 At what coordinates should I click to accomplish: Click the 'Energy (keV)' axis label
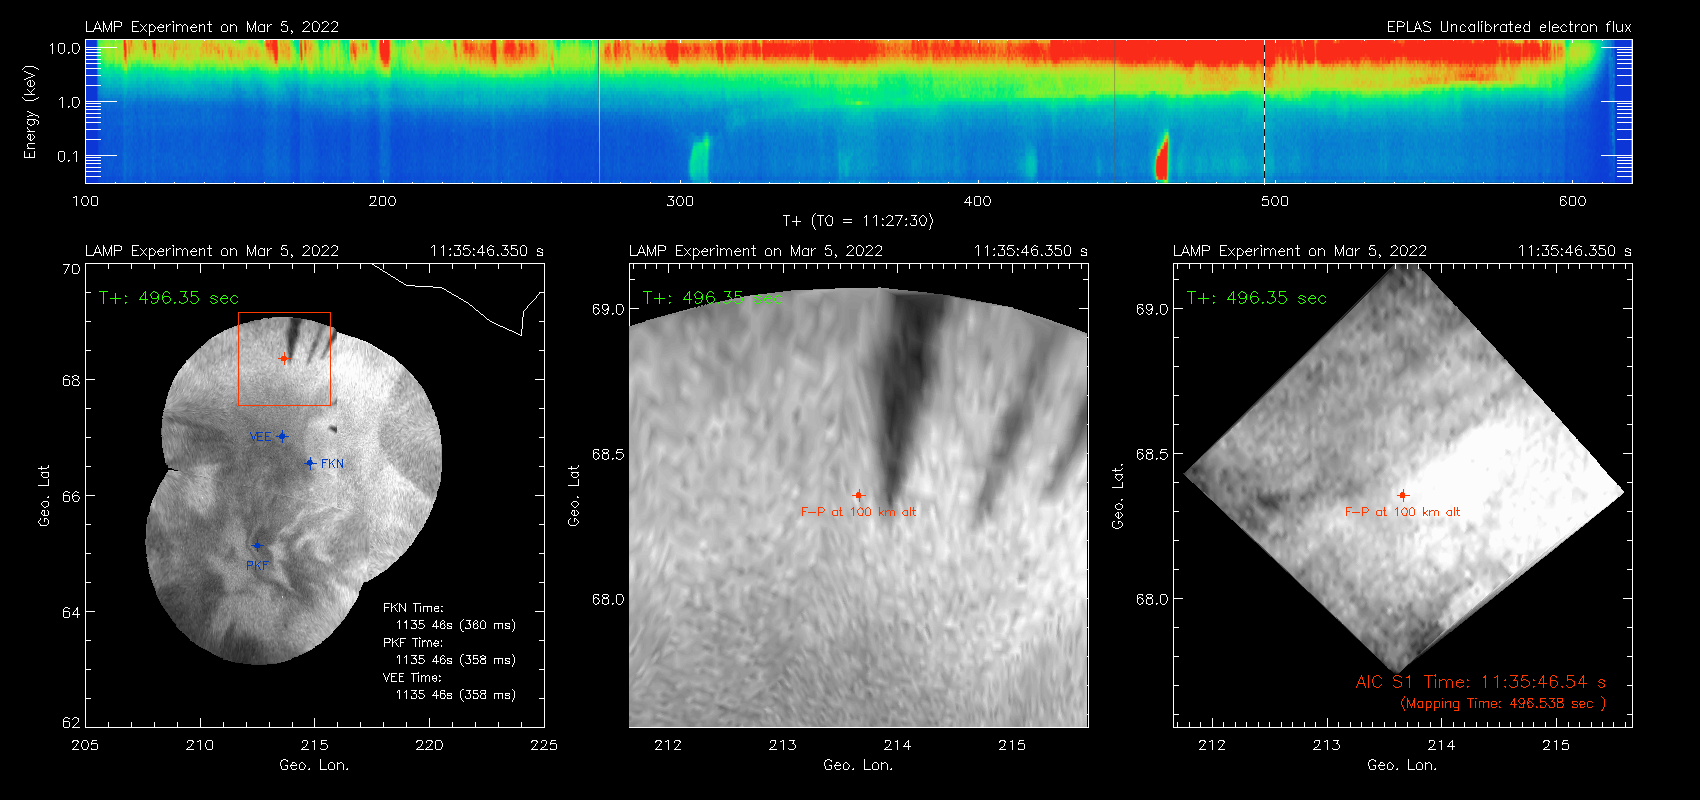(x=30, y=112)
